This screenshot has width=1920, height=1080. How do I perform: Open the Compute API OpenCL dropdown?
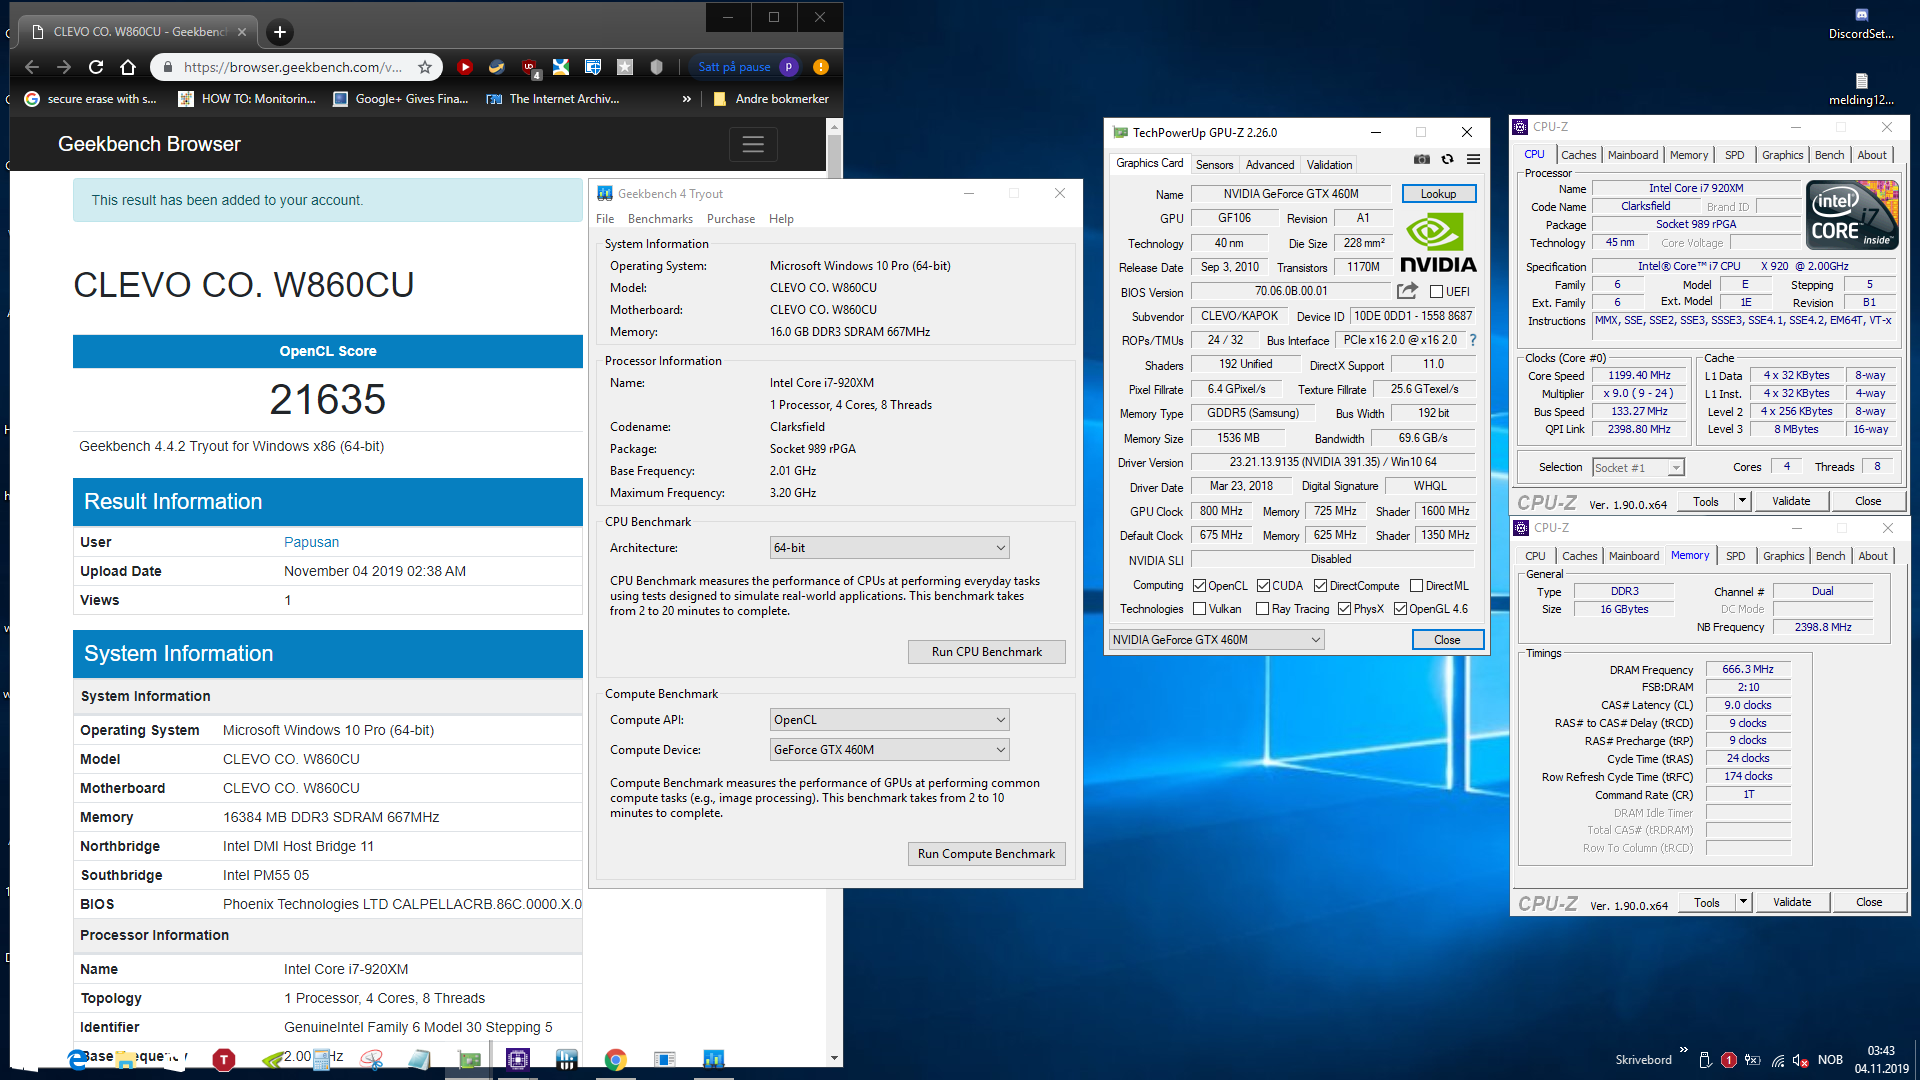889,720
